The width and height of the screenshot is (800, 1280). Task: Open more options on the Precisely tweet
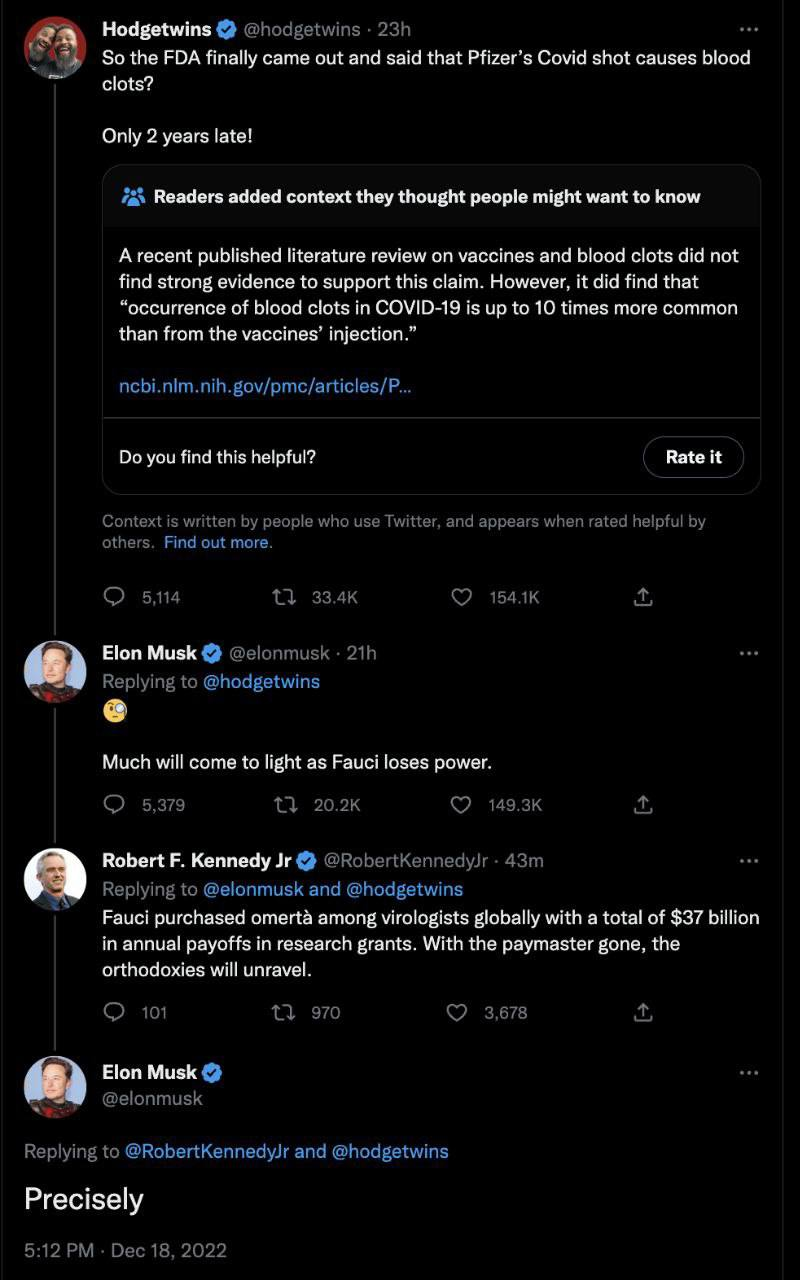(749, 1073)
